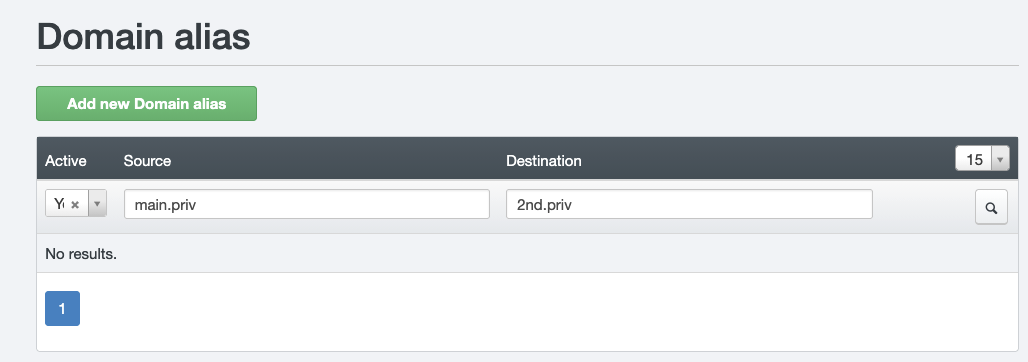Click the 2nd.priv text in the Destination filter
1028x362 pixels.
click(544, 205)
